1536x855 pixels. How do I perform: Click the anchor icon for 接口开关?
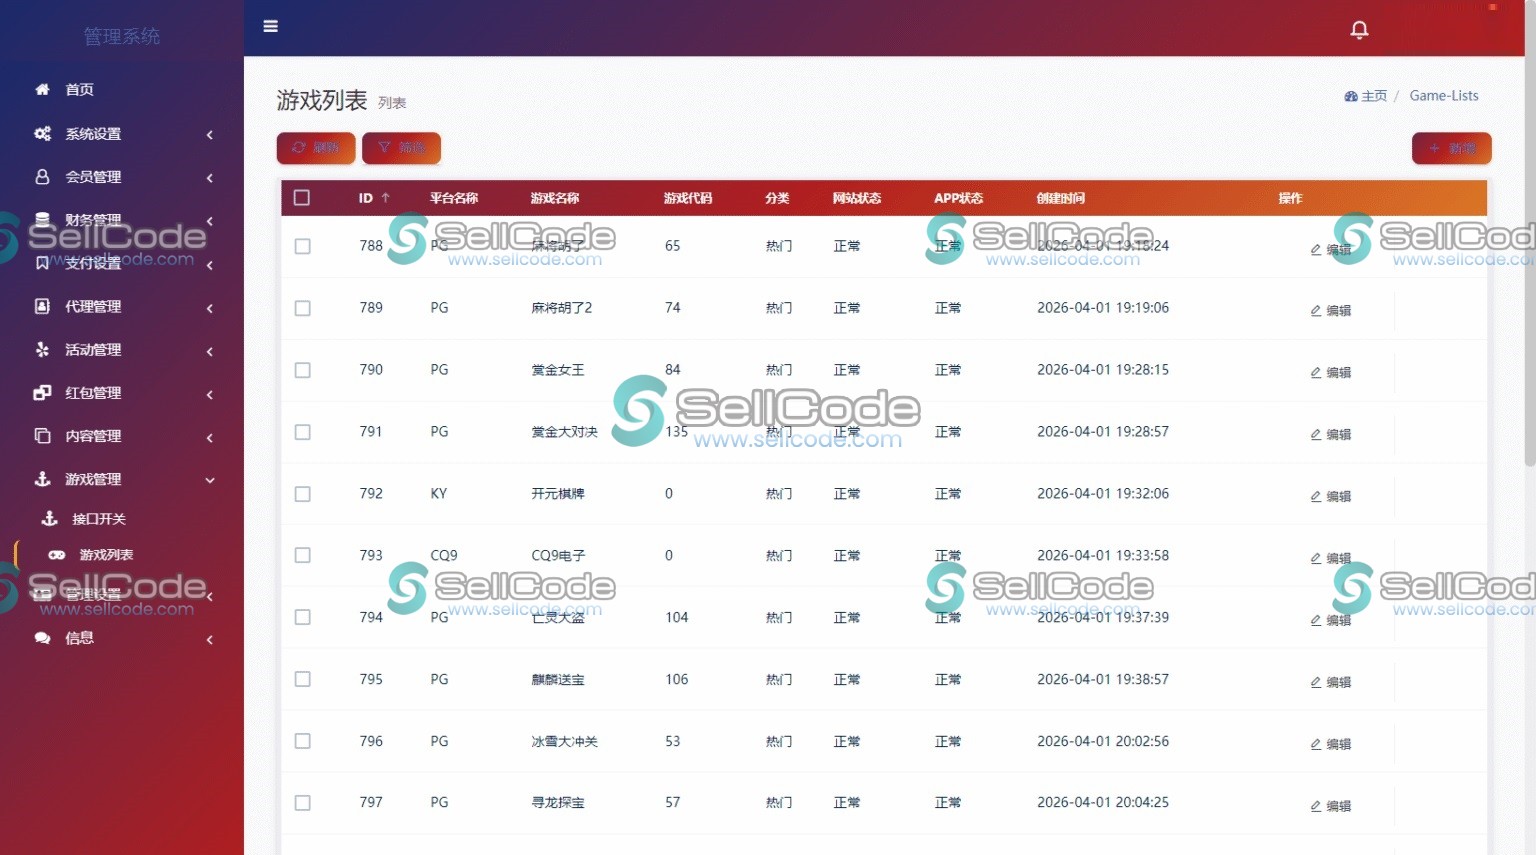tap(49, 518)
